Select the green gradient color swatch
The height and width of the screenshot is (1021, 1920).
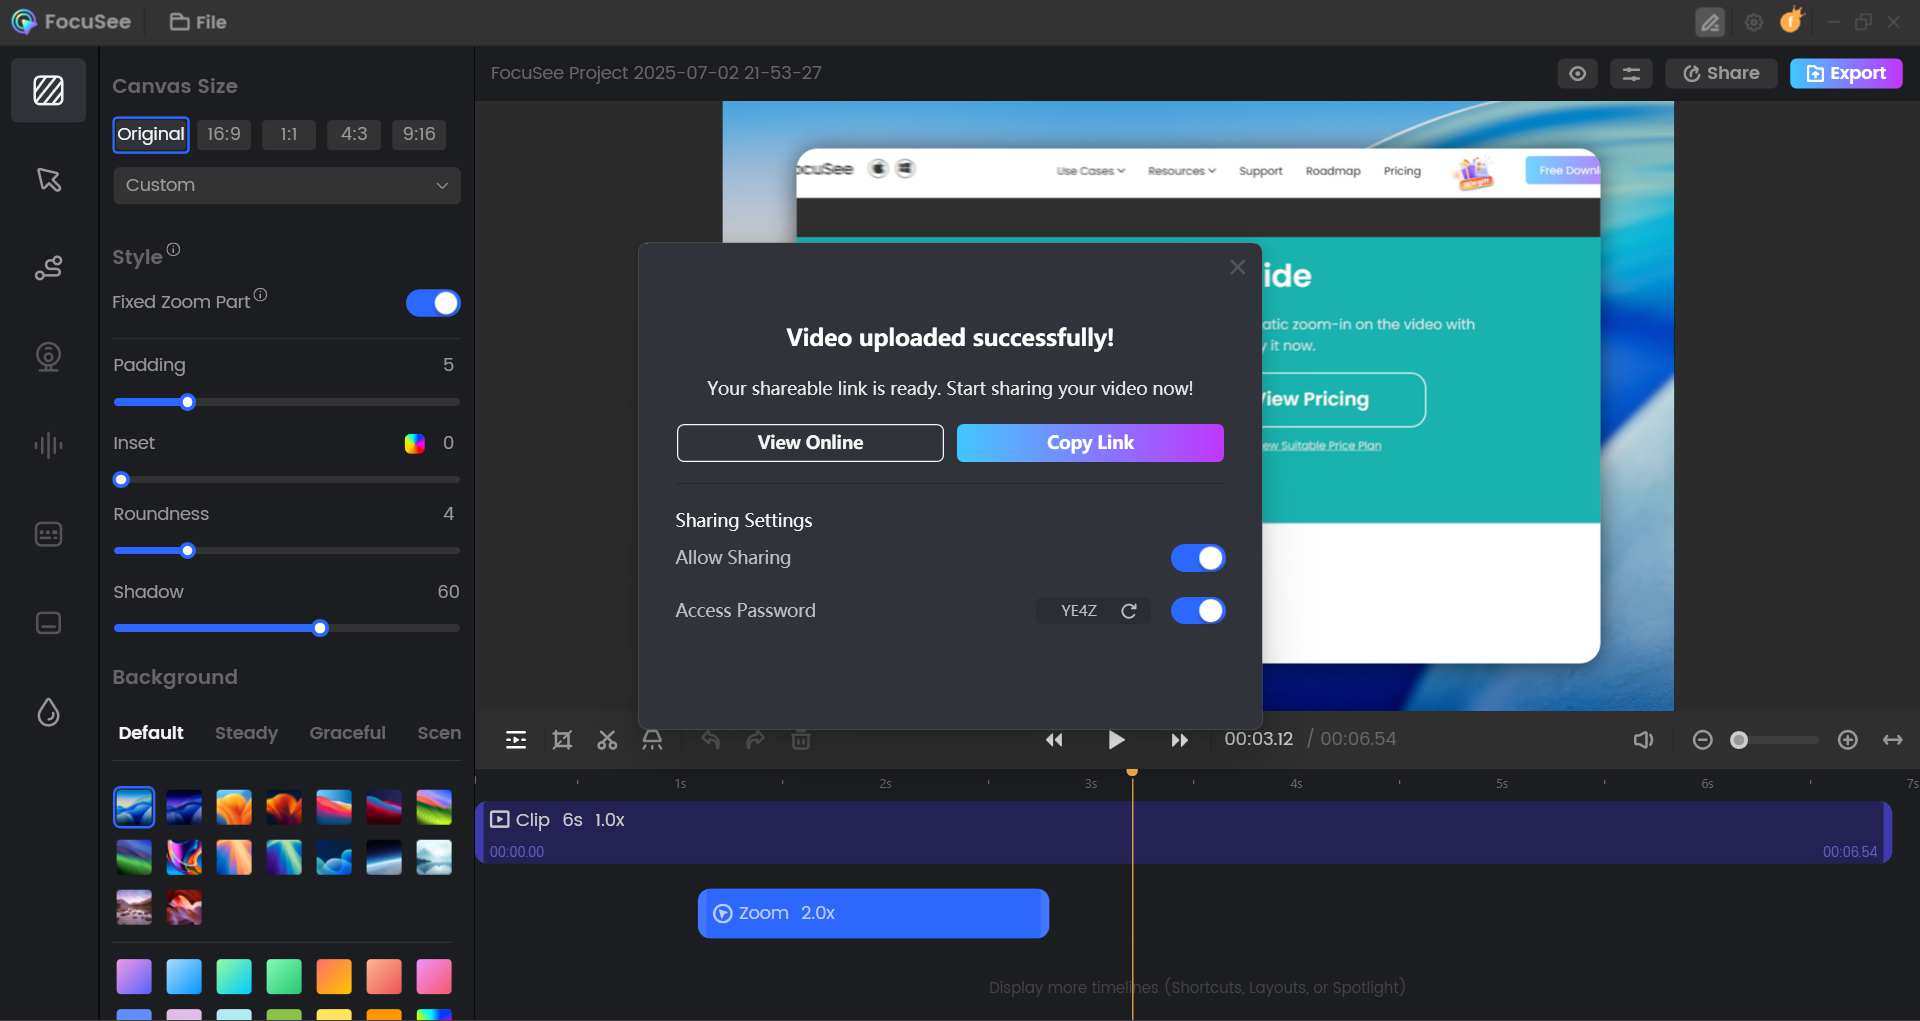click(x=284, y=976)
